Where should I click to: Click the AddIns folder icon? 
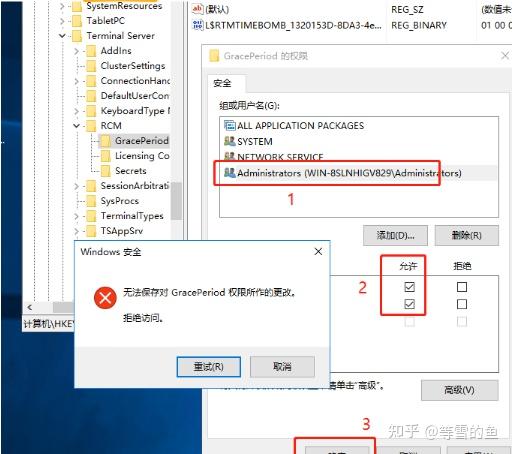[x=91, y=51]
